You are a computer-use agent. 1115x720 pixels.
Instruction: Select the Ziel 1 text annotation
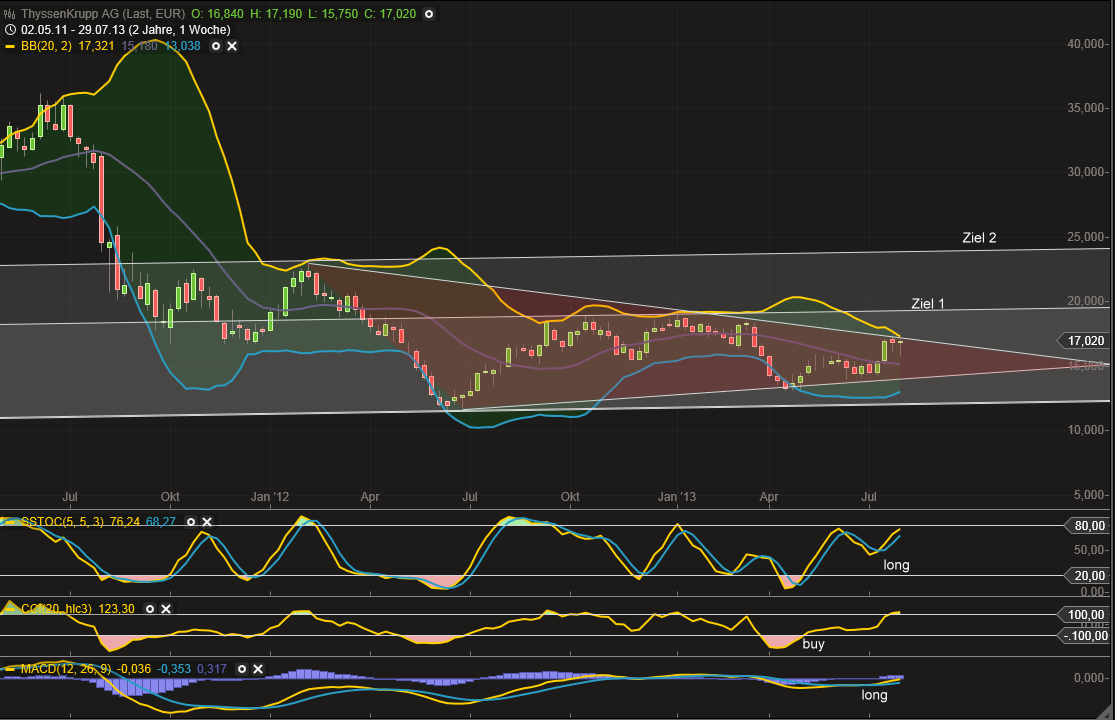pyautogui.click(x=928, y=303)
